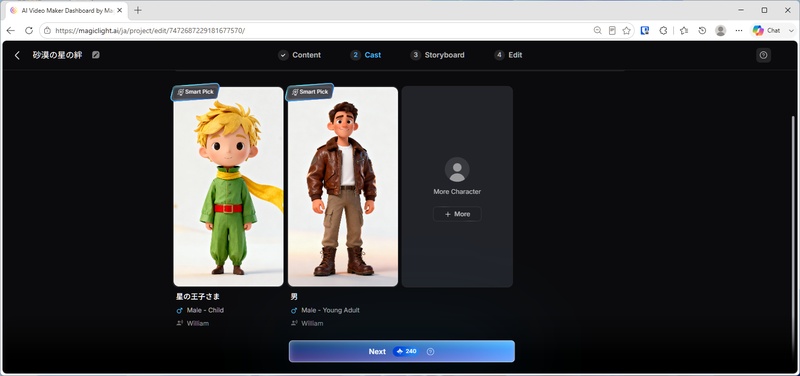Go back with the project back arrow

tap(17, 55)
